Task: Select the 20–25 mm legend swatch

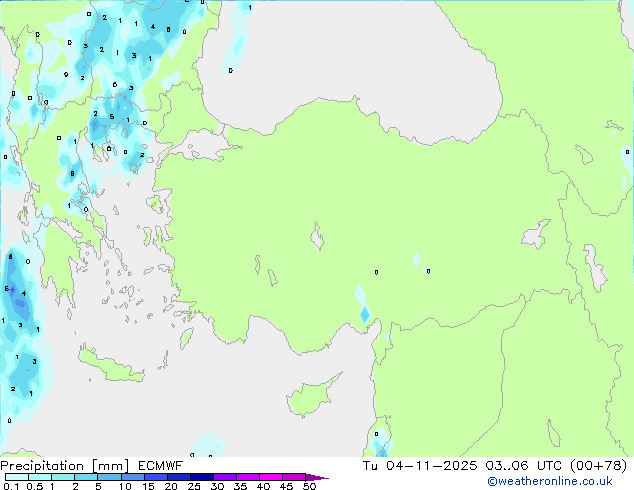Action: (179, 477)
